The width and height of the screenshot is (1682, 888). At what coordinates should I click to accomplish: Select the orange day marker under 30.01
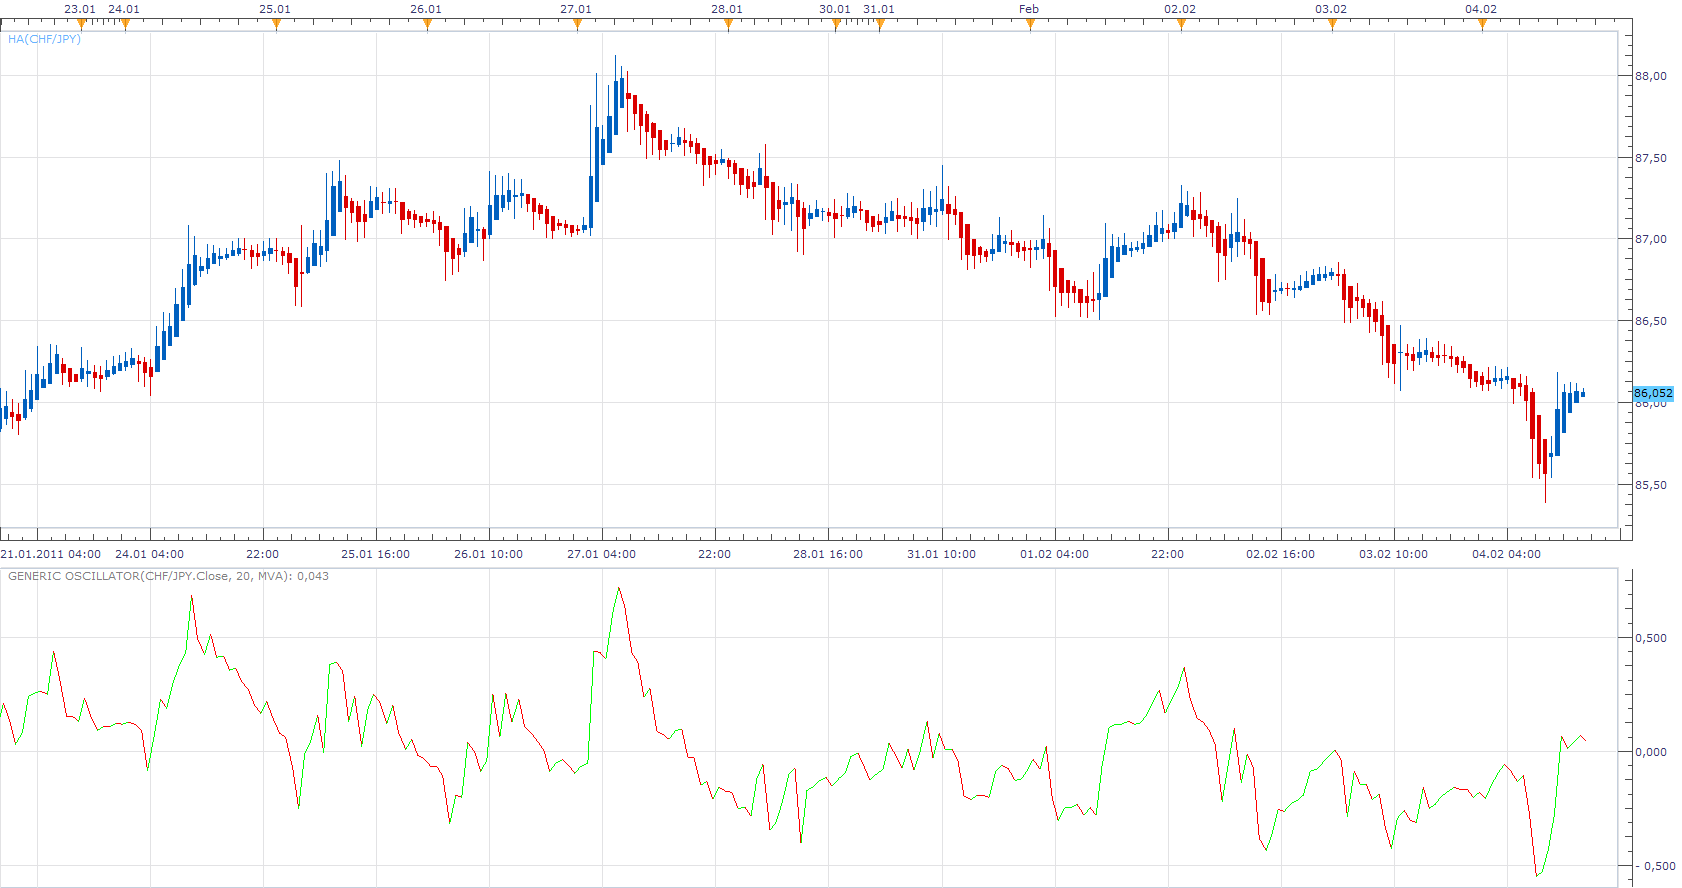coord(836,24)
